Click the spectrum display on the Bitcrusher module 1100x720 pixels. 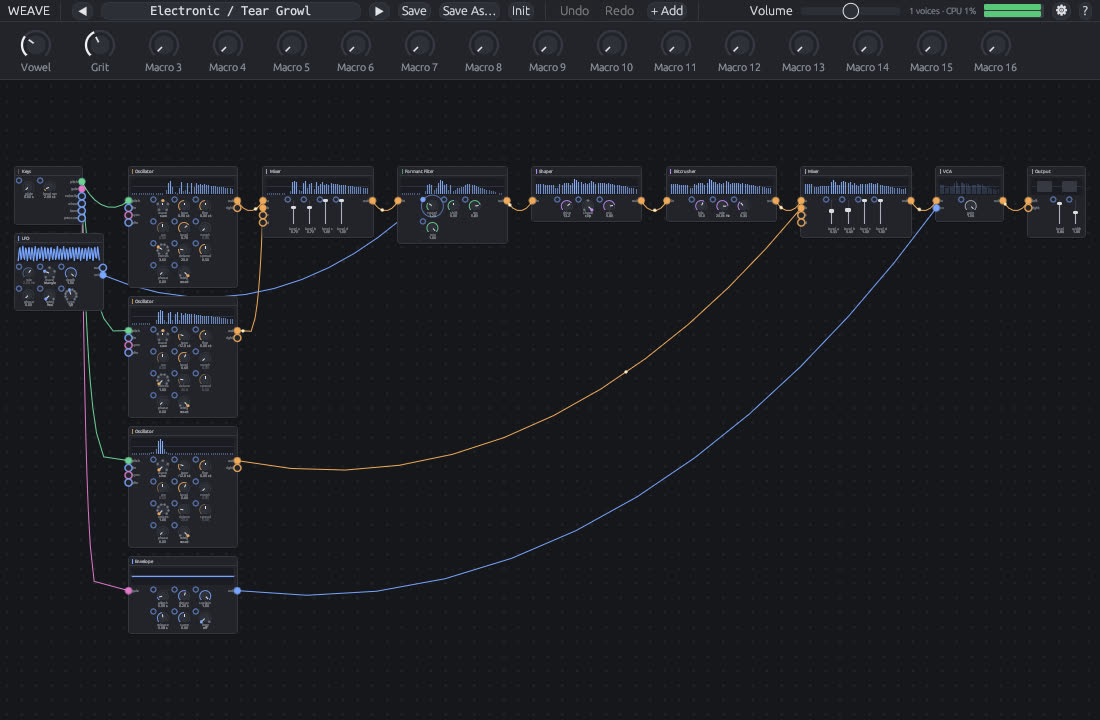pos(721,186)
